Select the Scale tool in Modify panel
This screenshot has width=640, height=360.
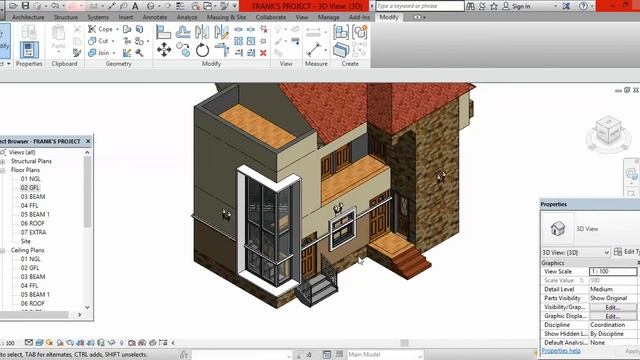pos(251,41)
